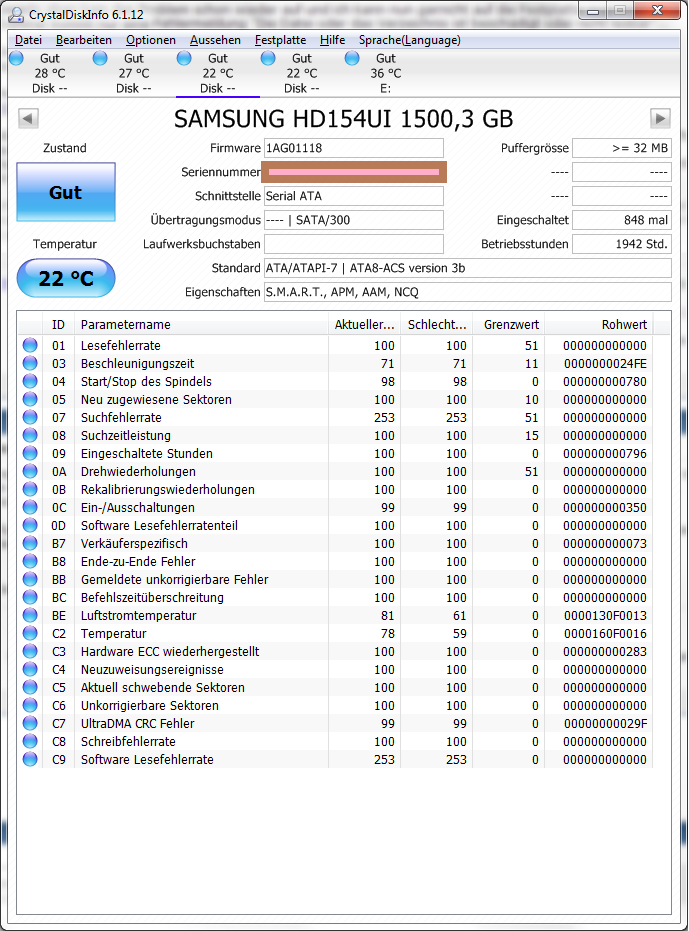Click status icon for Temperatur C2 row

click(x=30, y=633)
